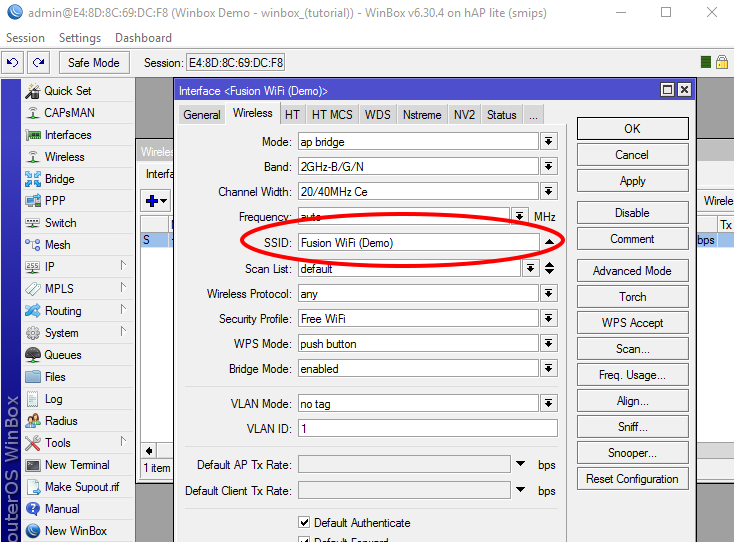Expand the Wireless Protocol dropdown

click(549, 293)
